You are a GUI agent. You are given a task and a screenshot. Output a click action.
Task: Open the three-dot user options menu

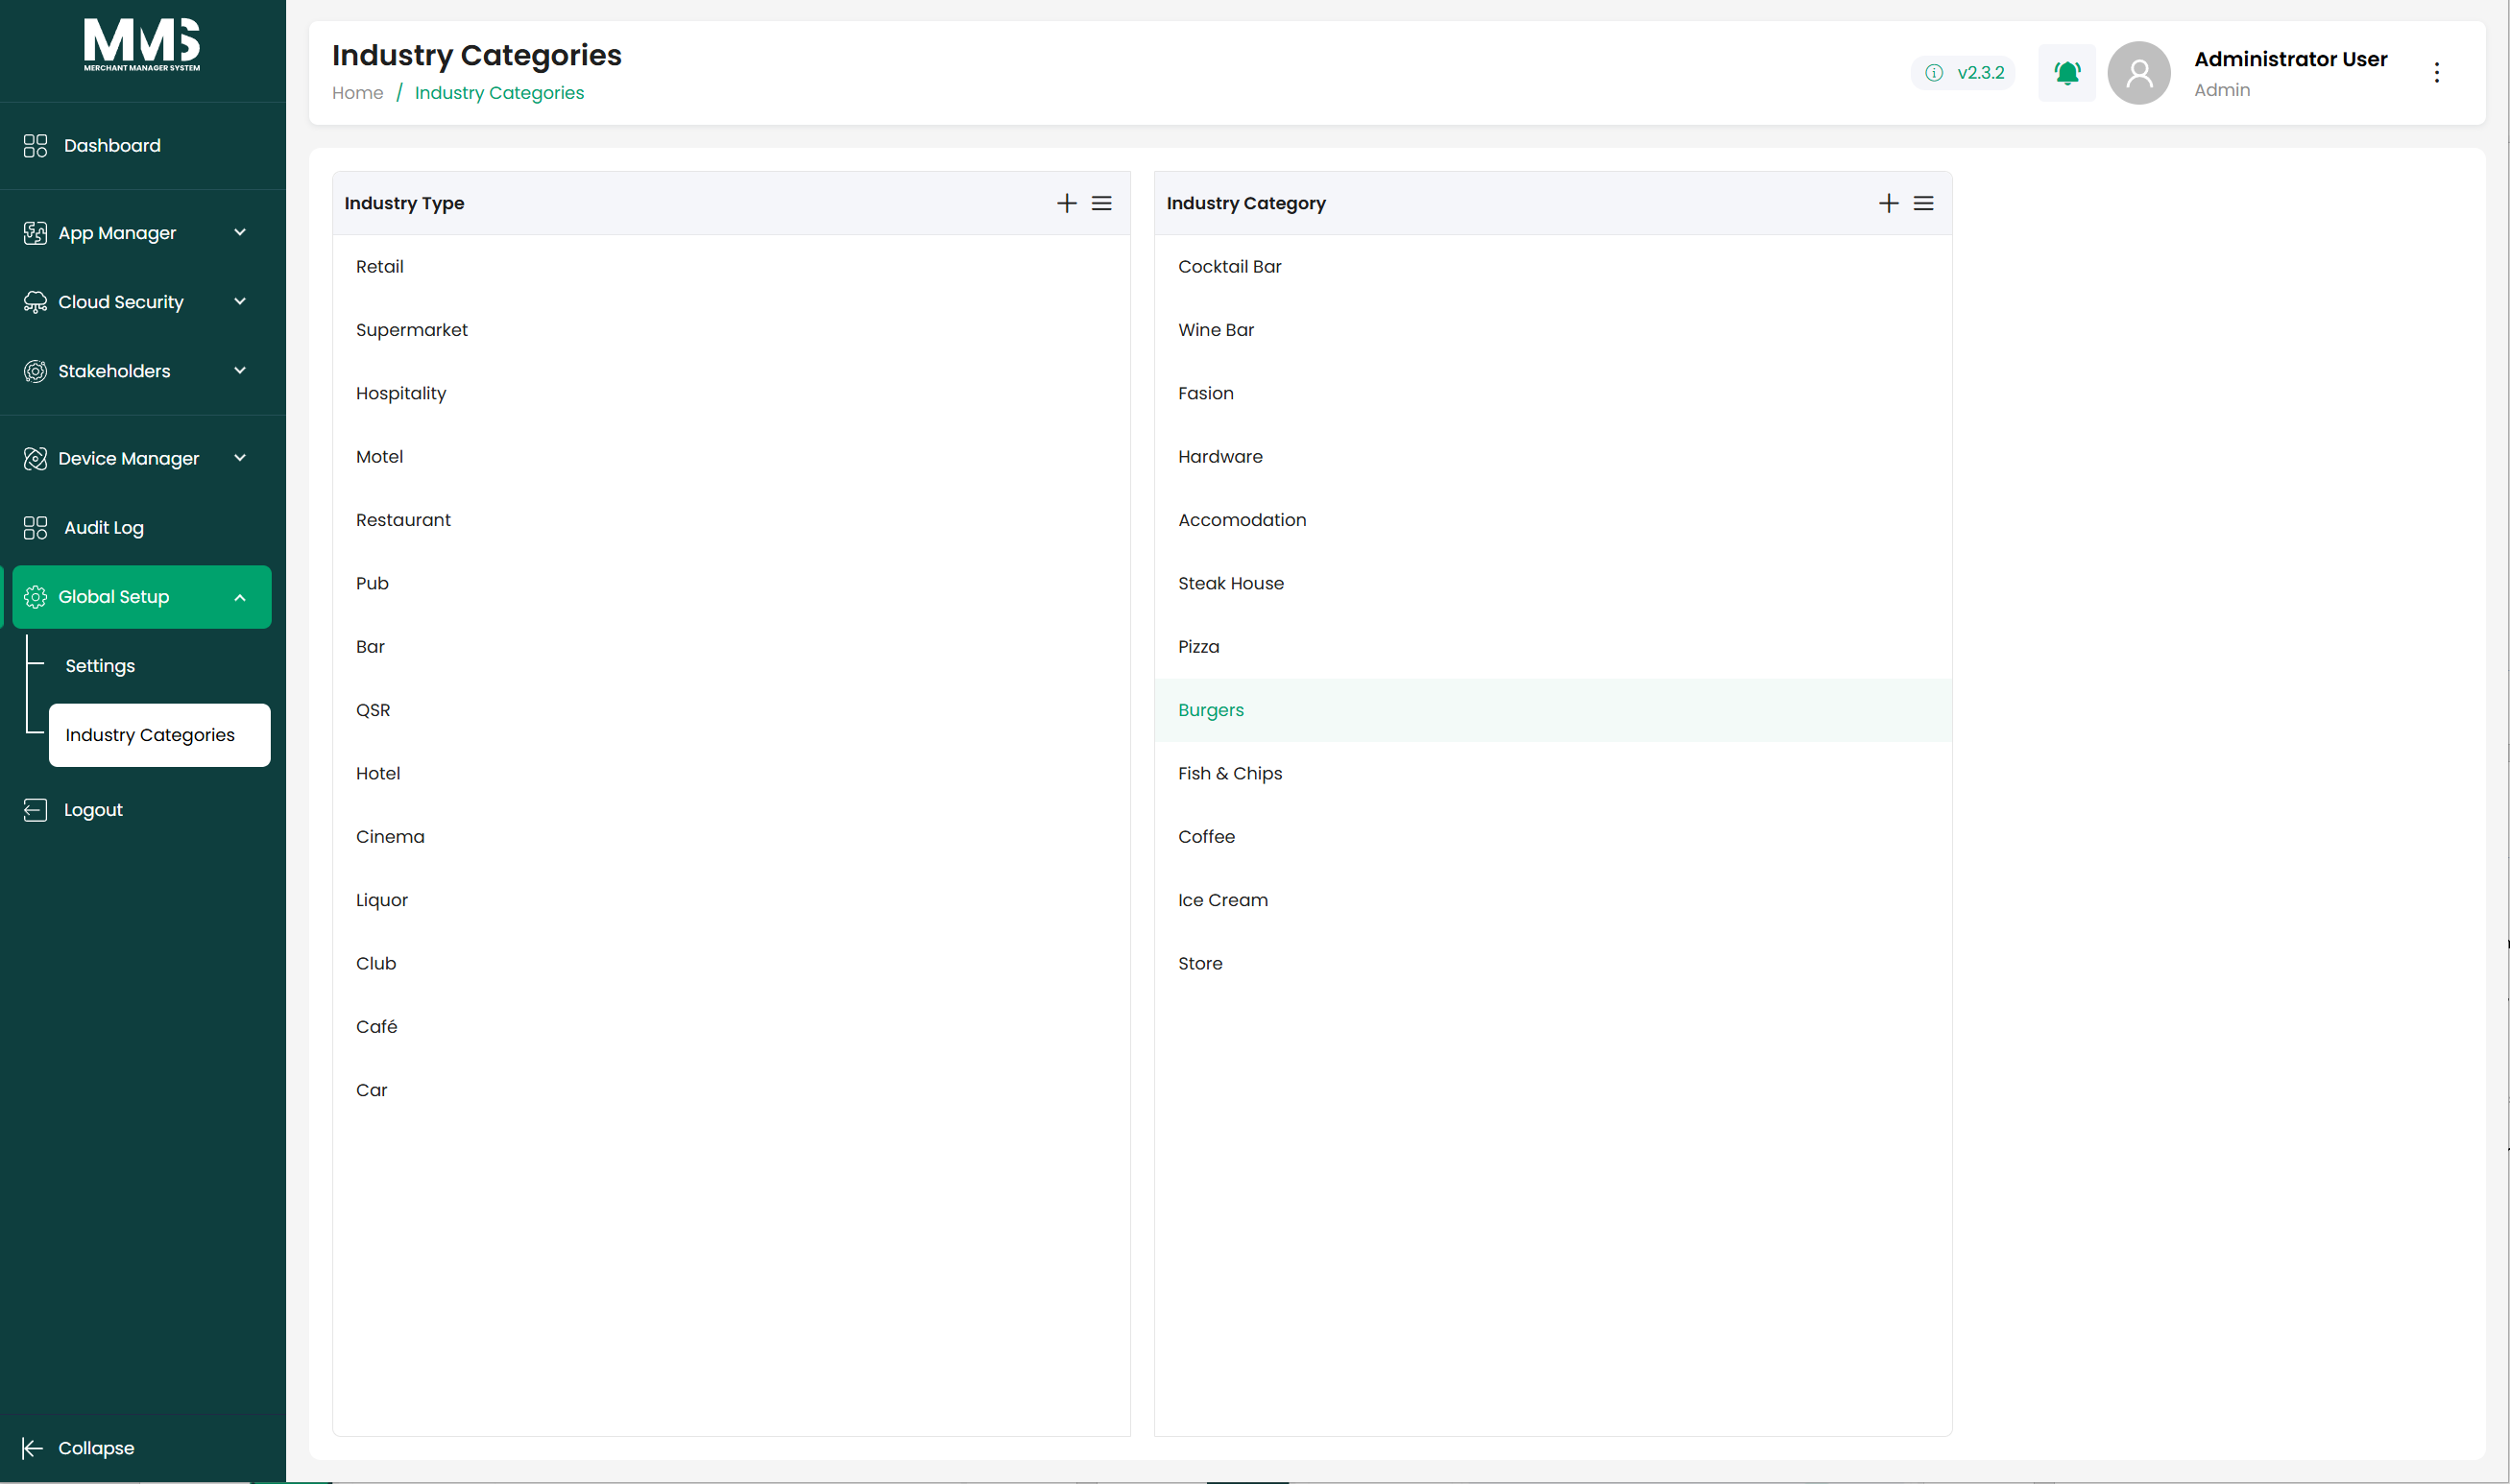click(x=2437, y=73)
